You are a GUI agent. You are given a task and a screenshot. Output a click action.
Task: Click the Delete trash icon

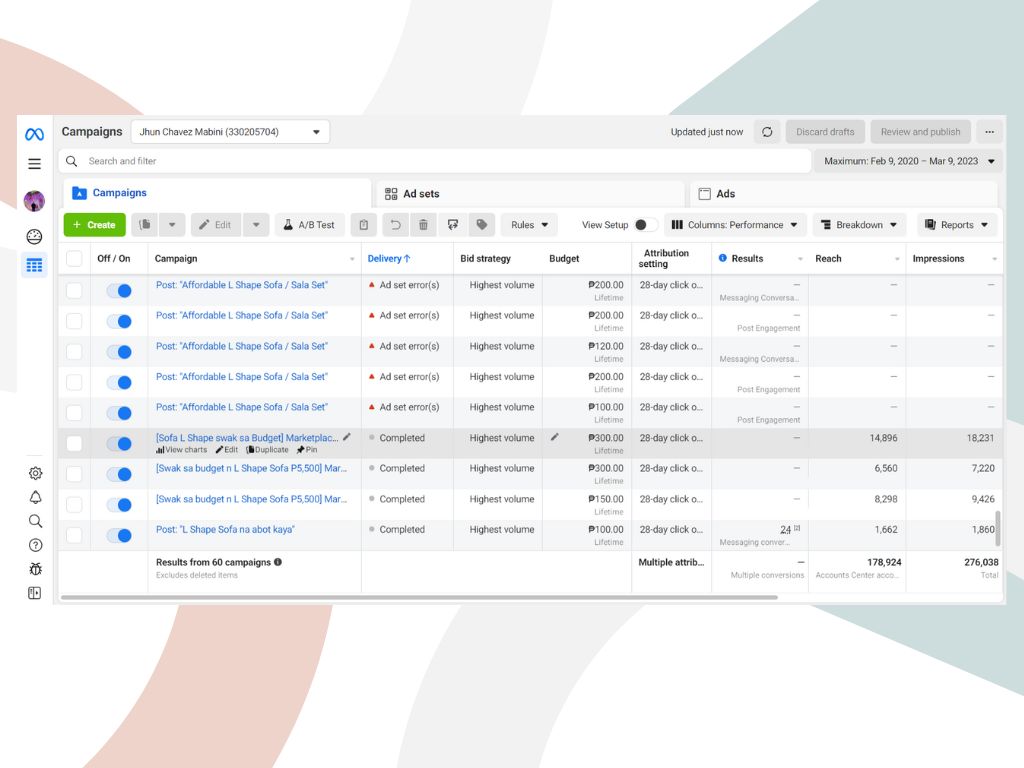423,225
